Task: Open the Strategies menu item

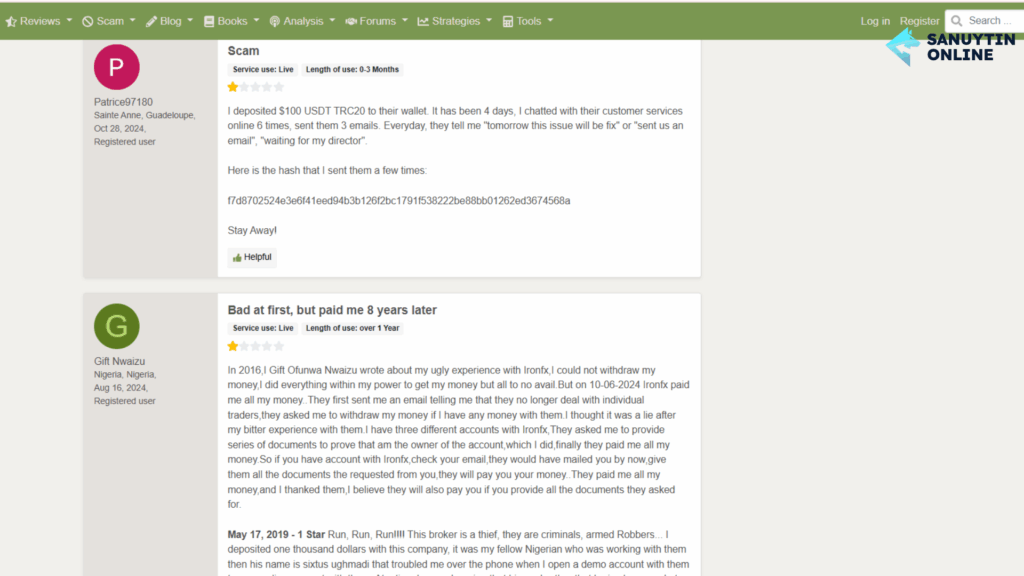Action: [x=456, y=21]
